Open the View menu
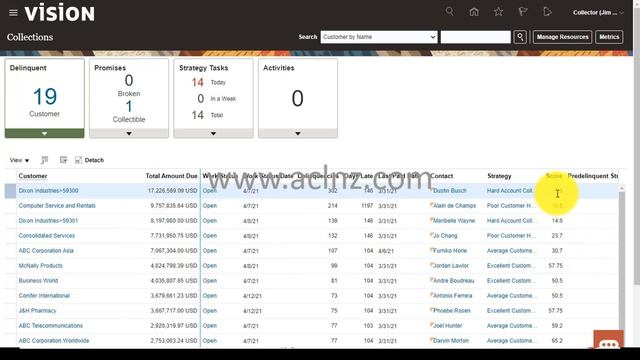The width and height of the screenshot is (640, 360). (x=19, y=160)
